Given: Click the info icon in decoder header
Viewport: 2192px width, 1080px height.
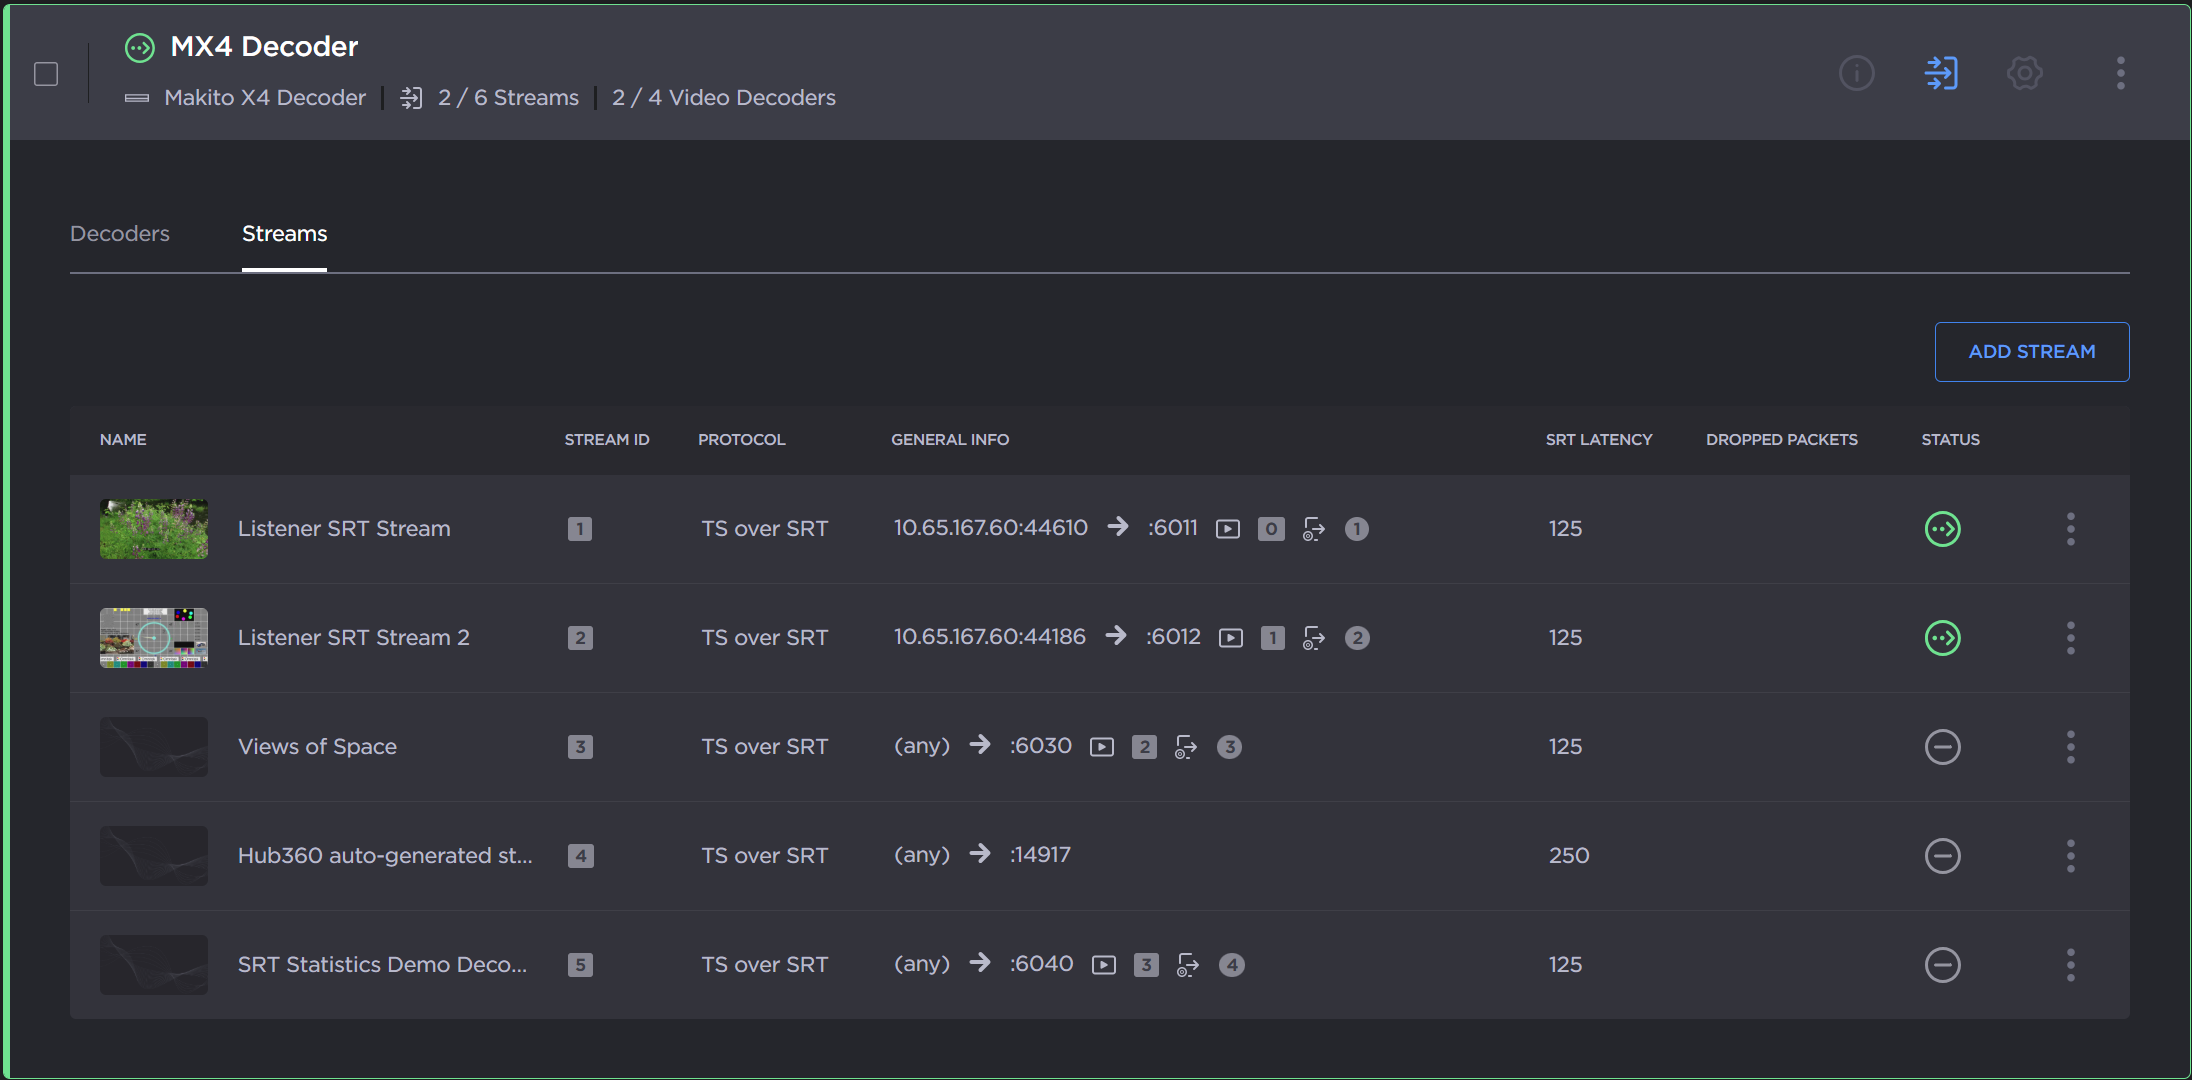Looking at the screenshot, I should pos(1856,73).
